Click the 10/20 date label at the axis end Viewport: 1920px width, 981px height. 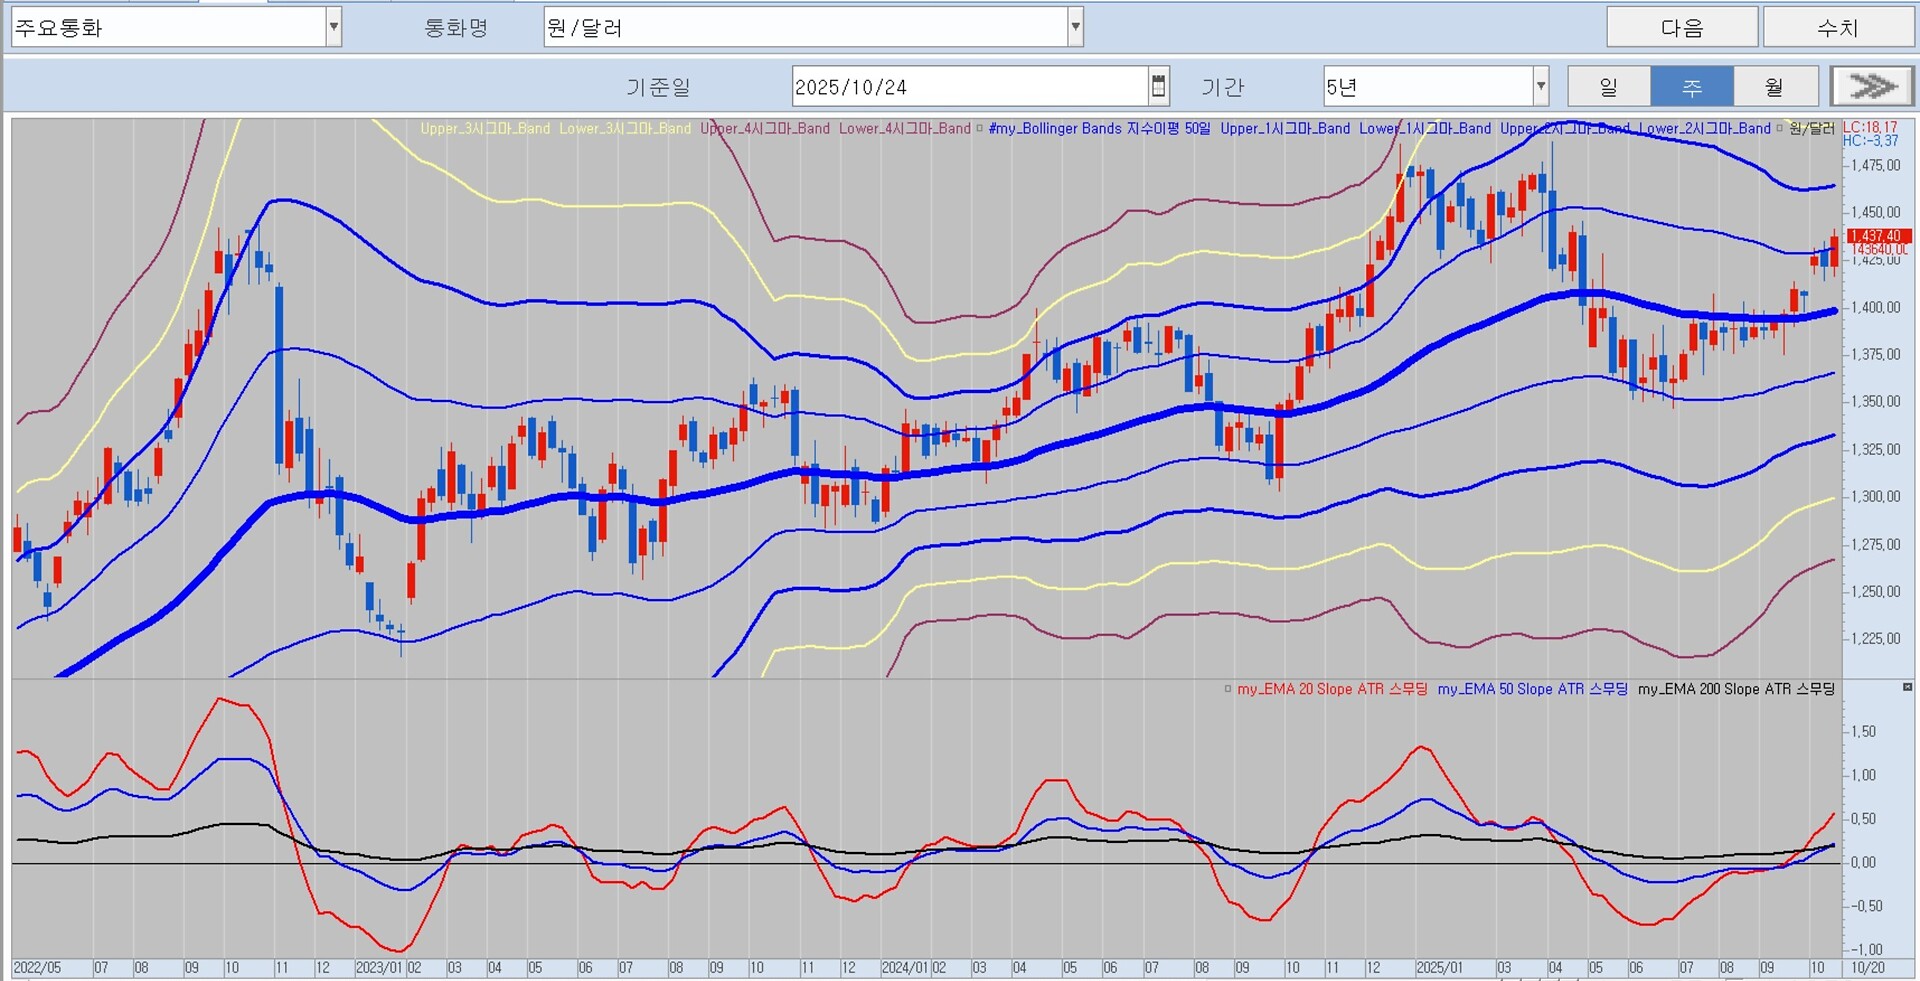click(x=1868, y=968)
